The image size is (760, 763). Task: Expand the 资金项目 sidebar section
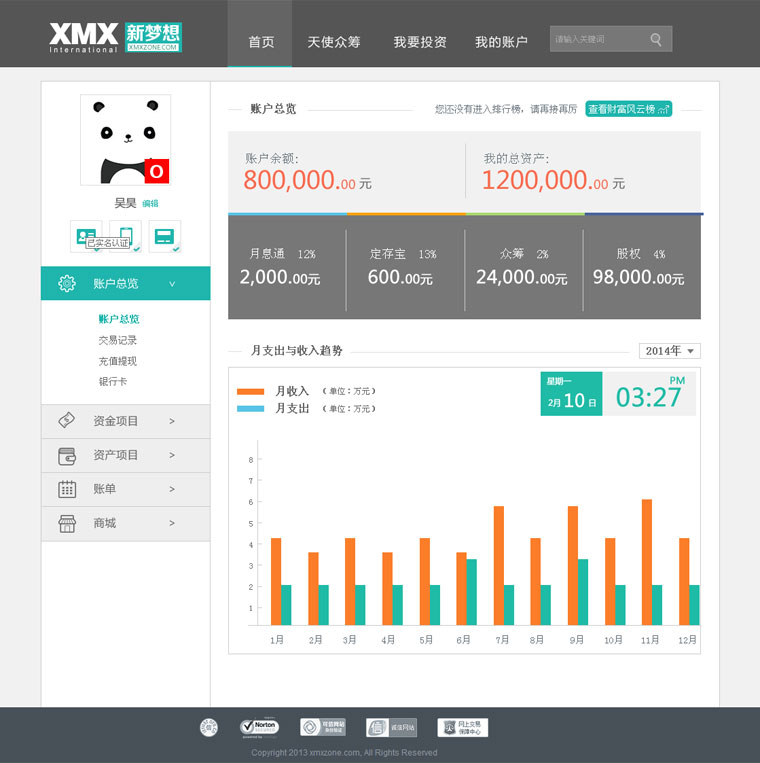[x=125, y=421]
